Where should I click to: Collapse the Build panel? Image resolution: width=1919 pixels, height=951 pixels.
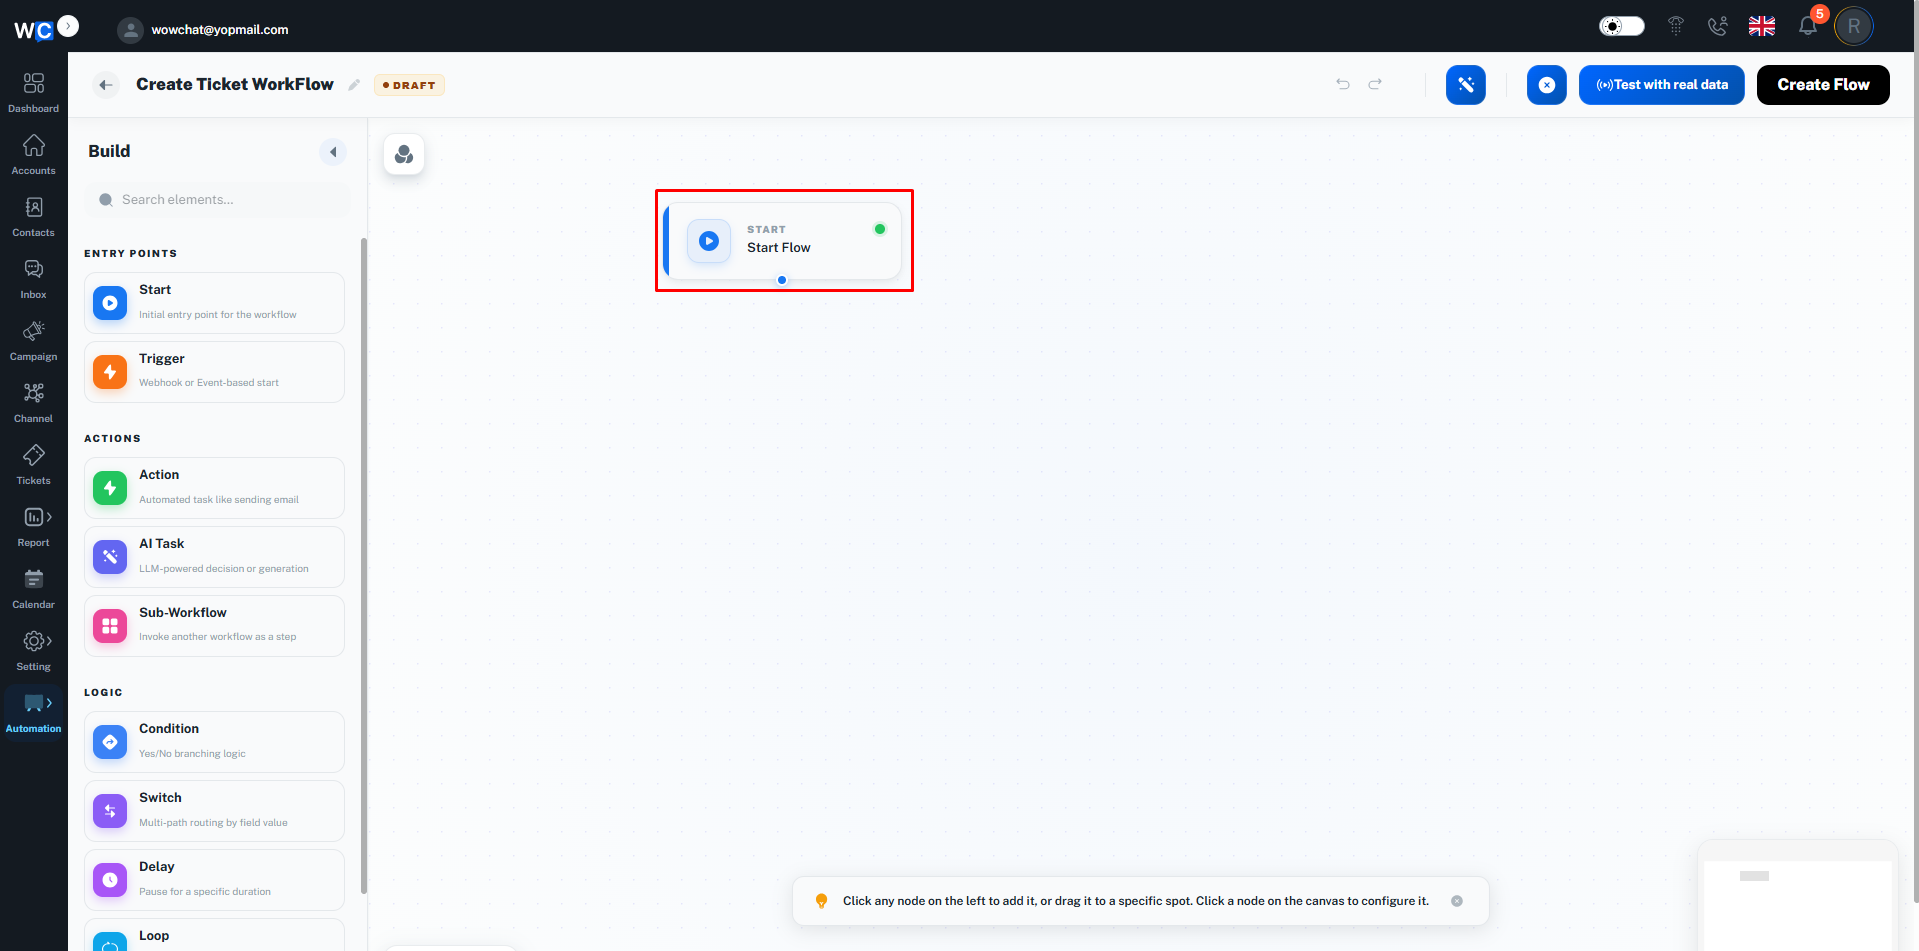point(333,152)
